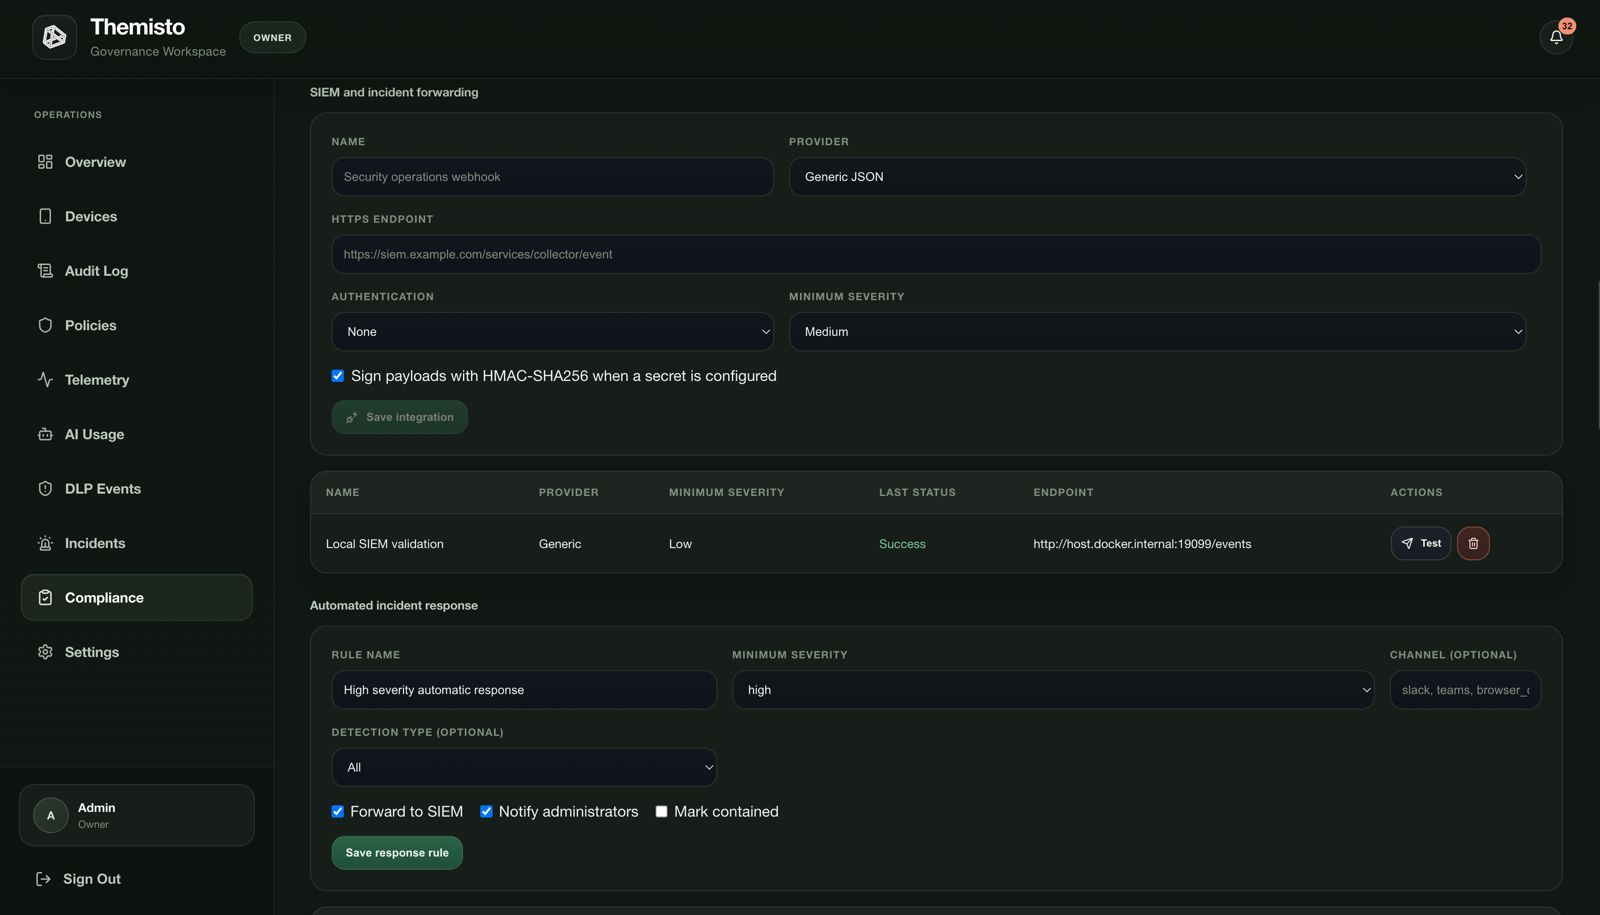Click Save response rule button
This screenshot has width=1600, height=915.
click(x=397, y=853)
